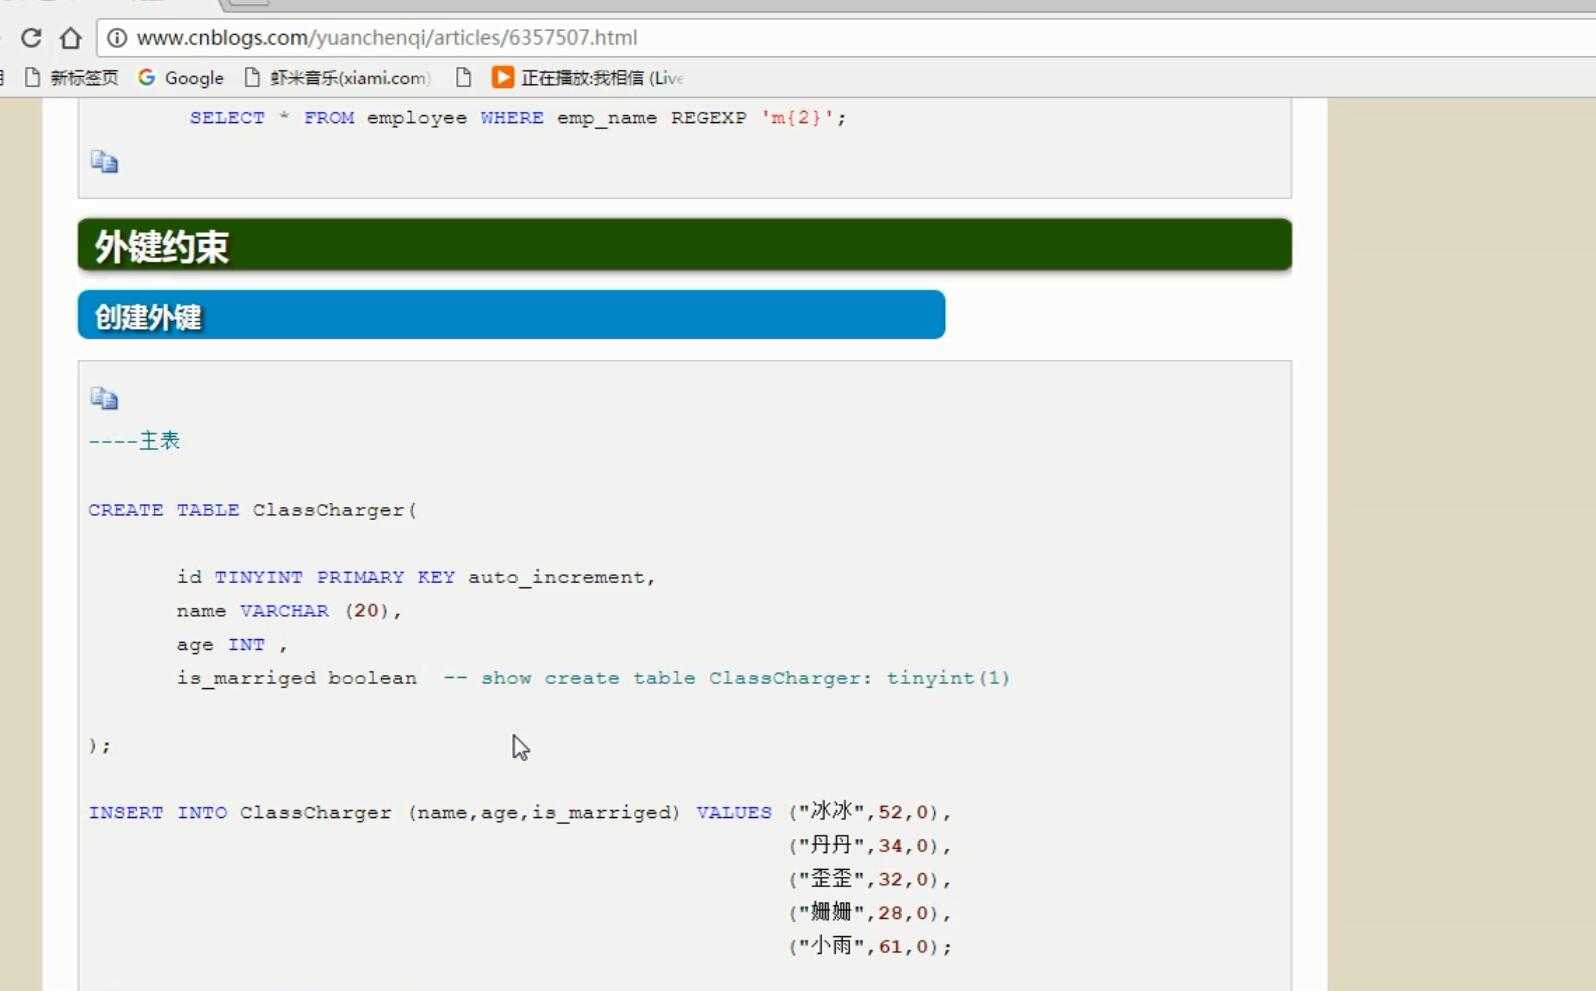The height and width of the screenshot is (991, 1596).
Task: Click the ("冰冰",52,0) value row
Action: [870, 812]
